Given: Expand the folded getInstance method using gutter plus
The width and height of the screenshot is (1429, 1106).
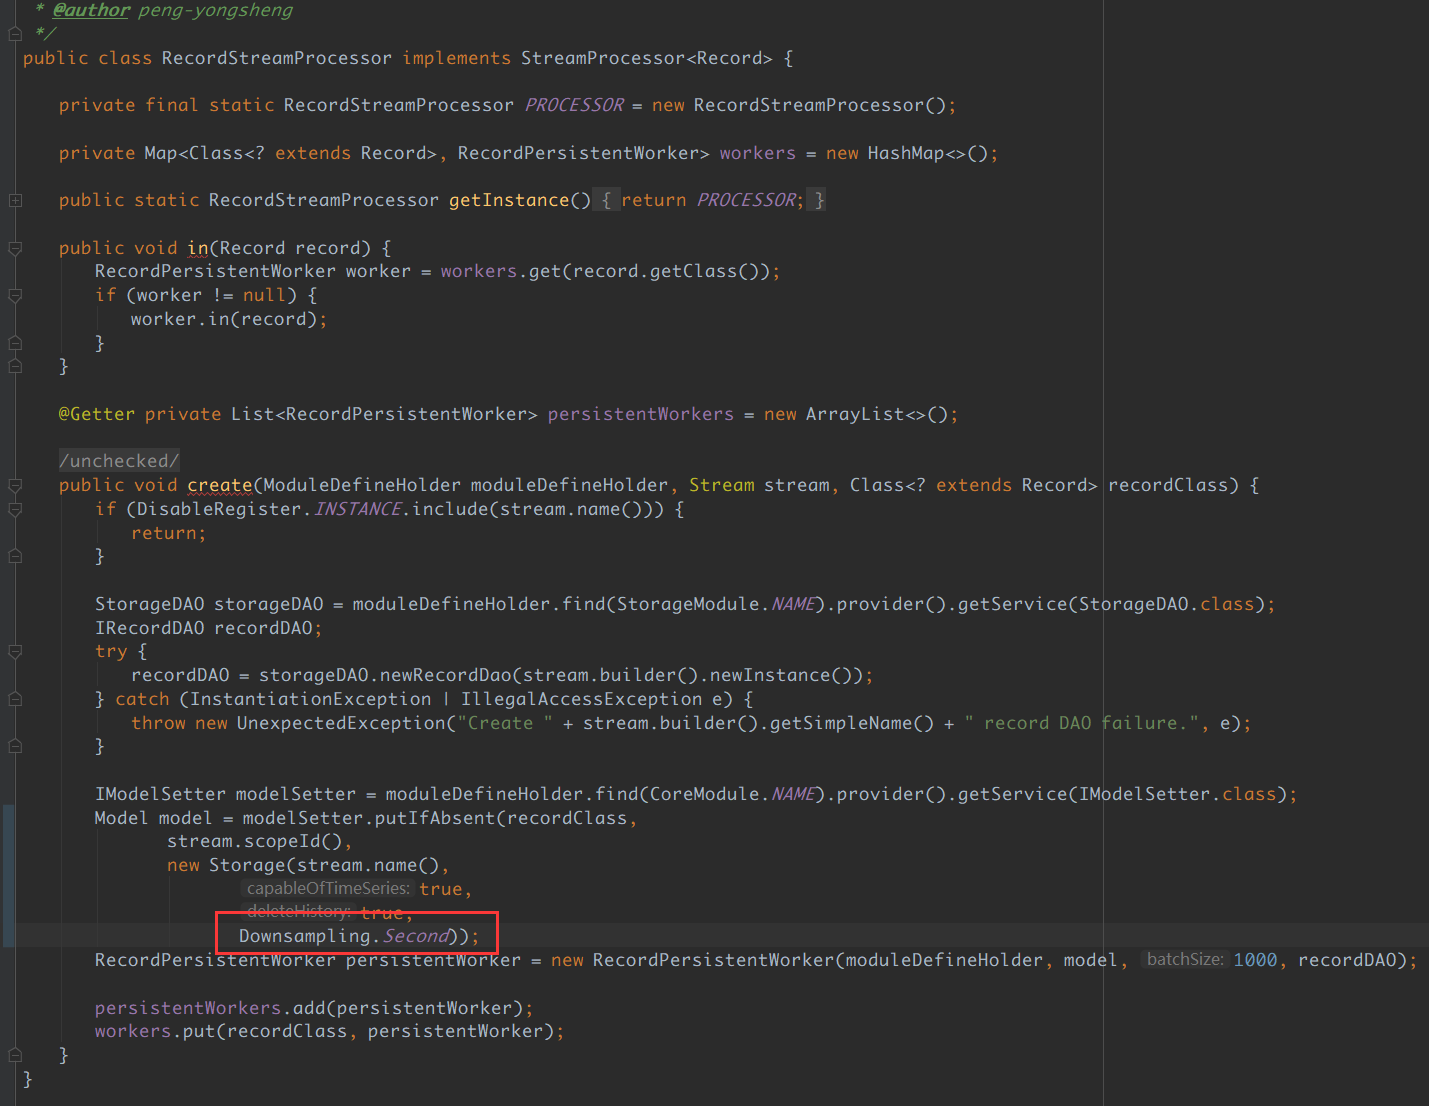Looking at the screenshot, I should point(15,200).
